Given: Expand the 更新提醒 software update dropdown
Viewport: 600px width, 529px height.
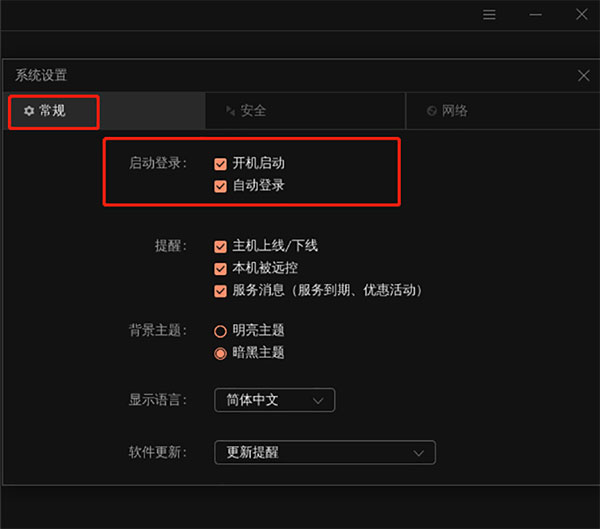Looking at the screenshot, I should tap(325, 452).
